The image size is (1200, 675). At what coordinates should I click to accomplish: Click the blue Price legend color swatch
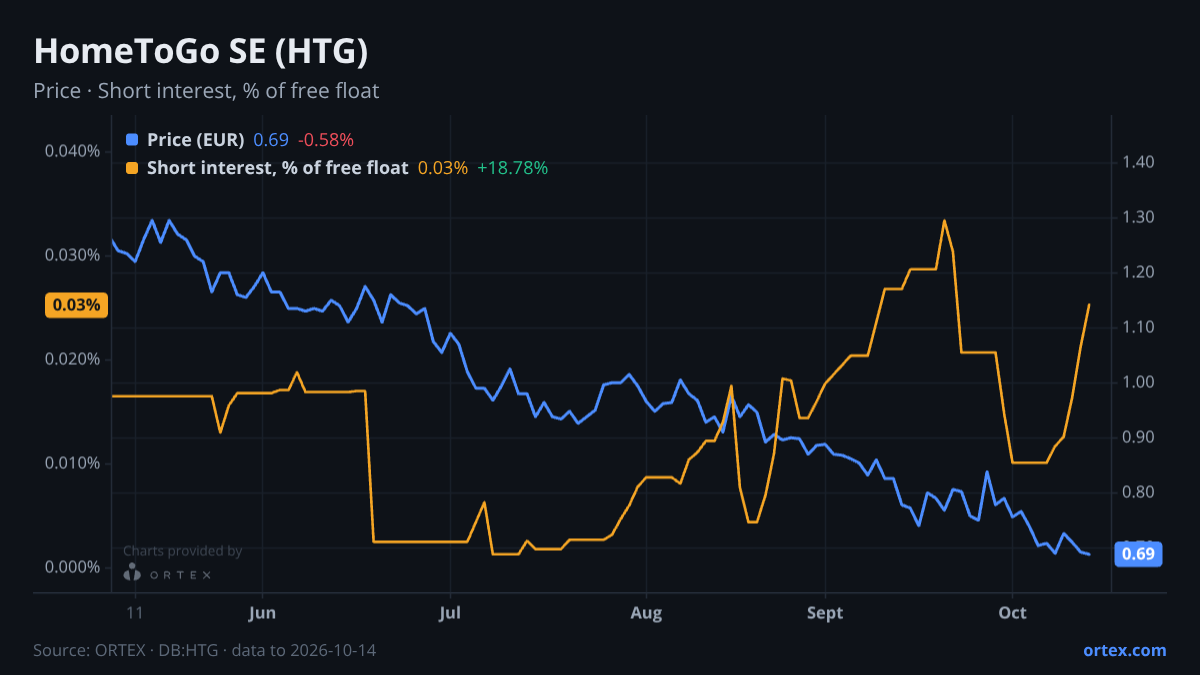coord(132,140)
